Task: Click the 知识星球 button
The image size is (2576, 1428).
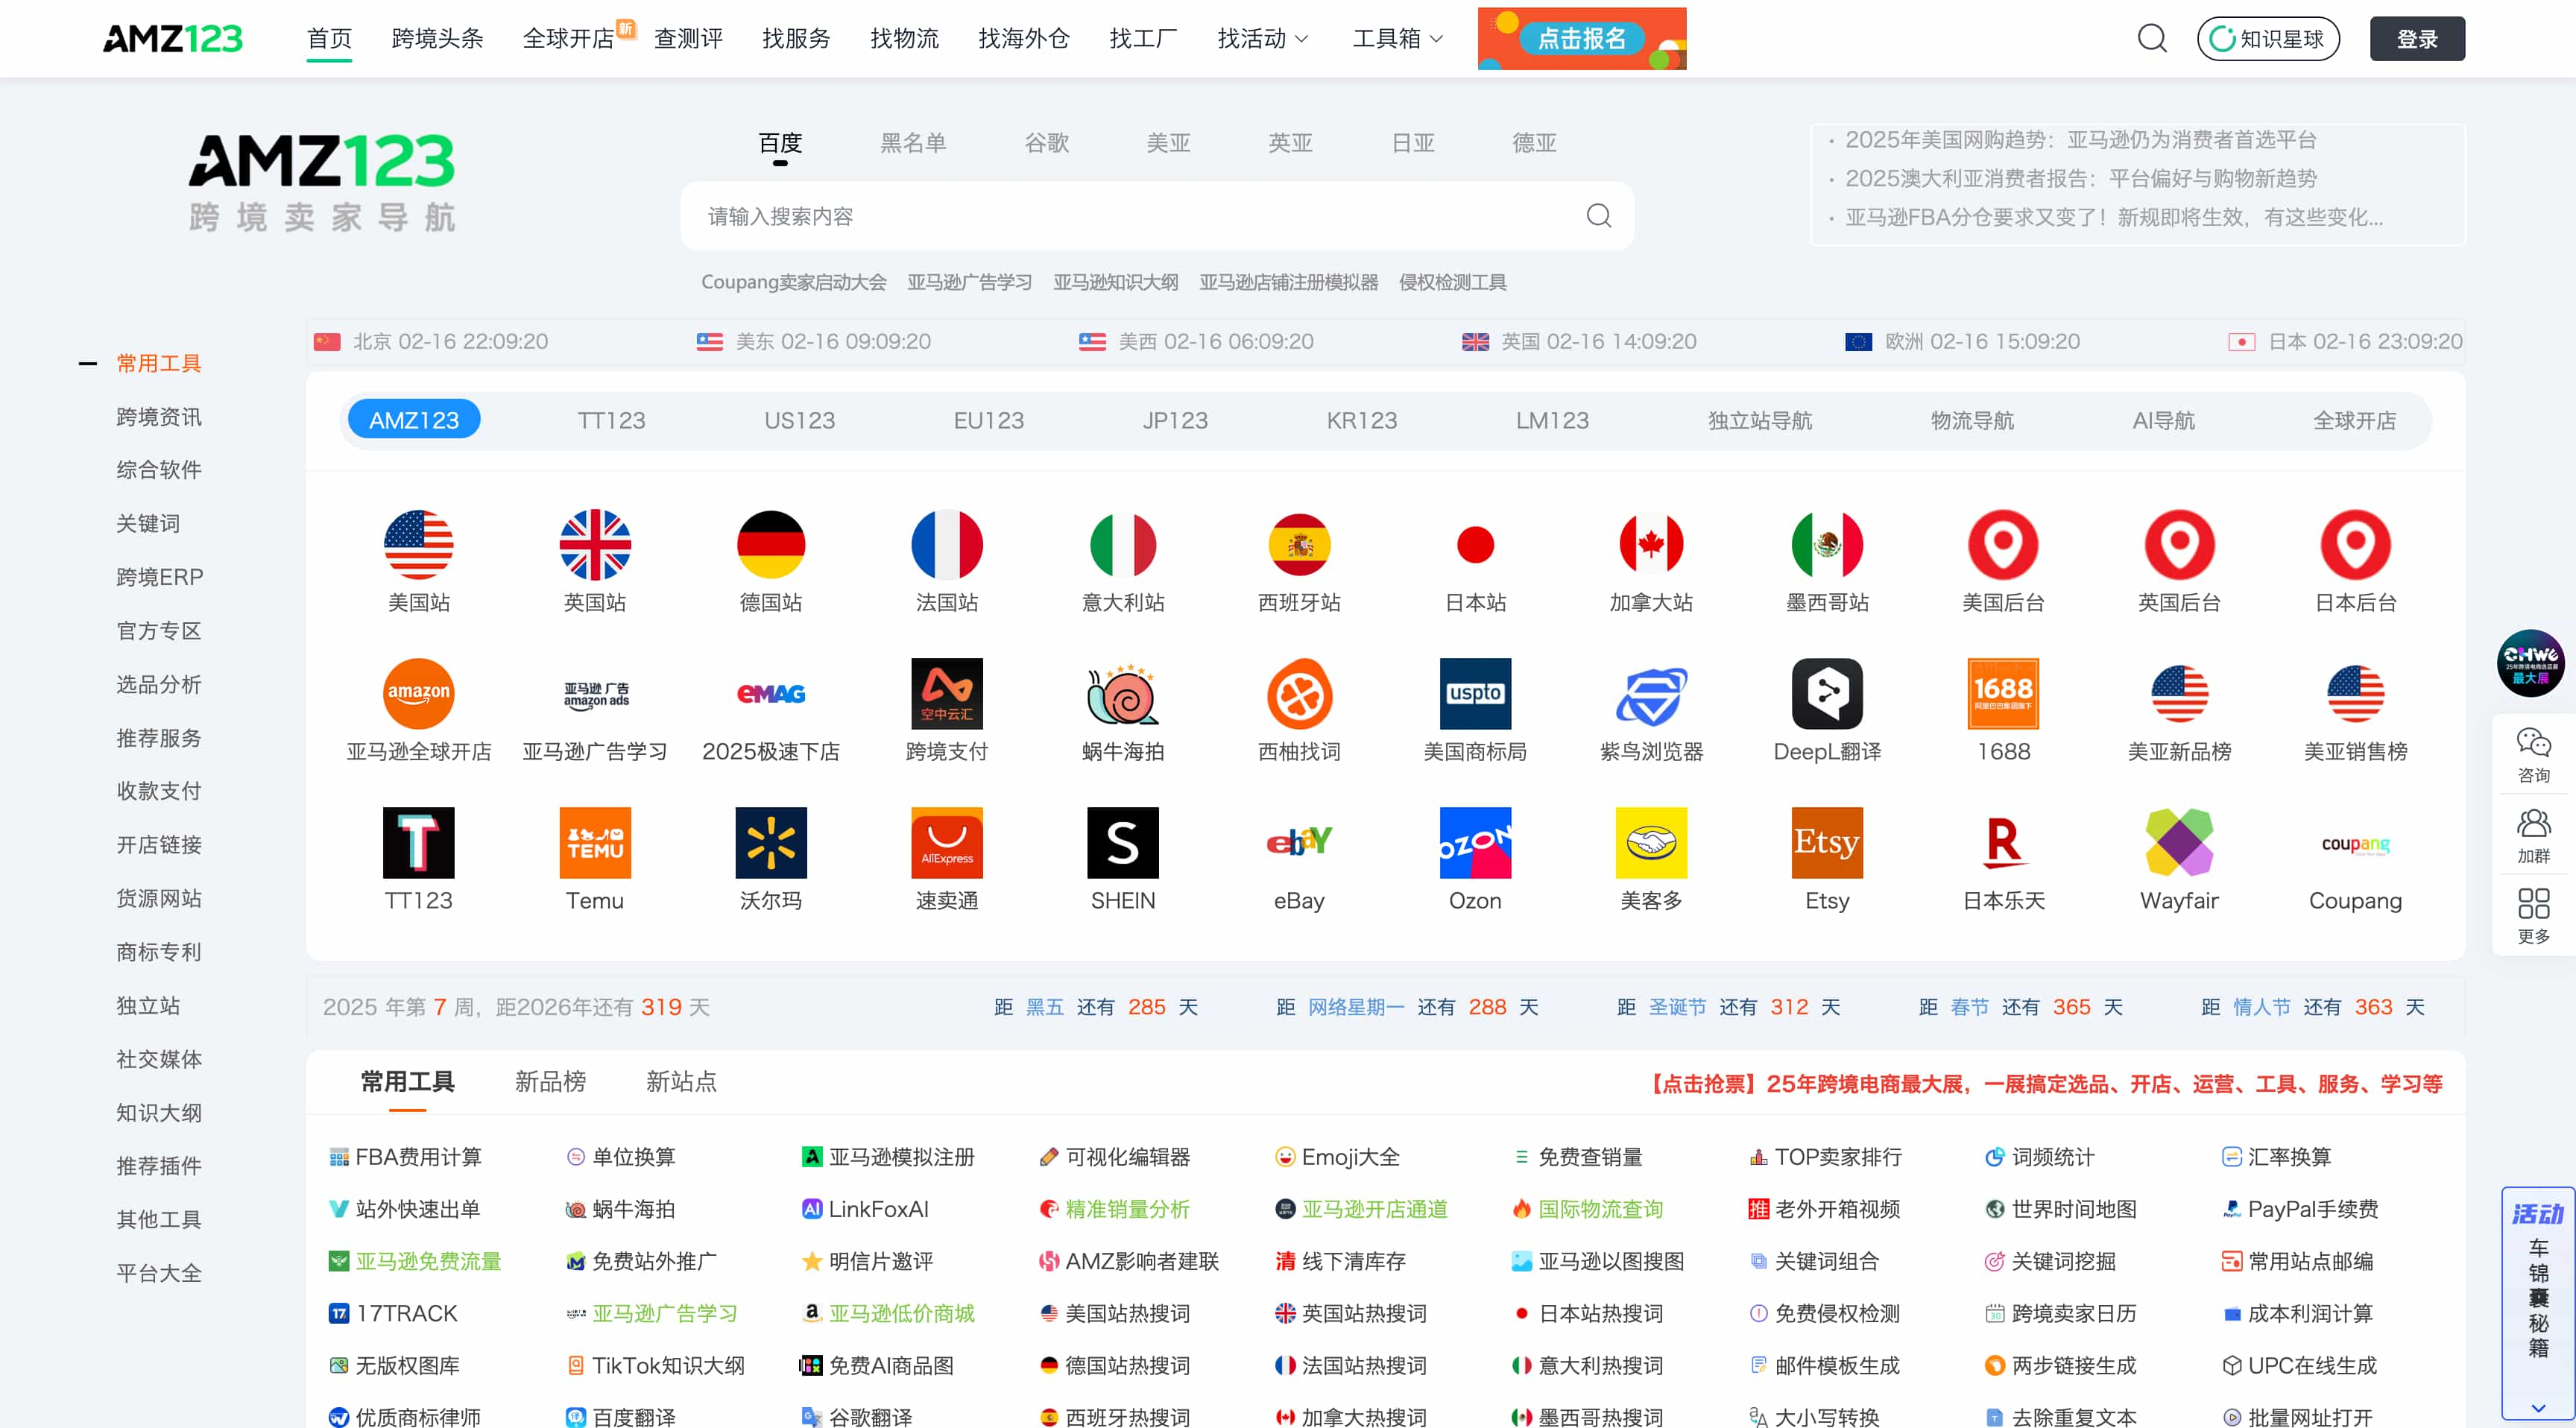Action: [x=2267, y=39]
